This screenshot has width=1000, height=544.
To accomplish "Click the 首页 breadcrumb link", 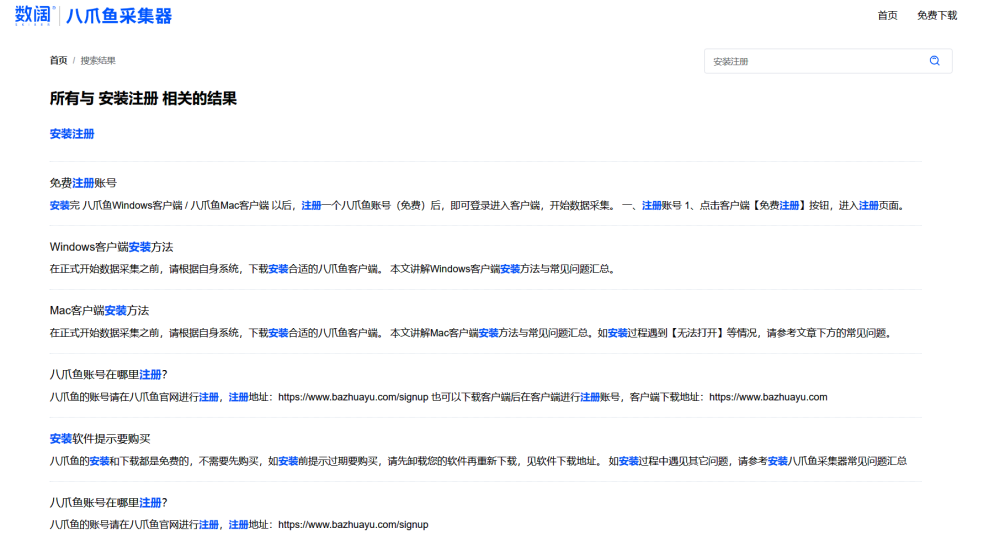I will tap(58, 61).
